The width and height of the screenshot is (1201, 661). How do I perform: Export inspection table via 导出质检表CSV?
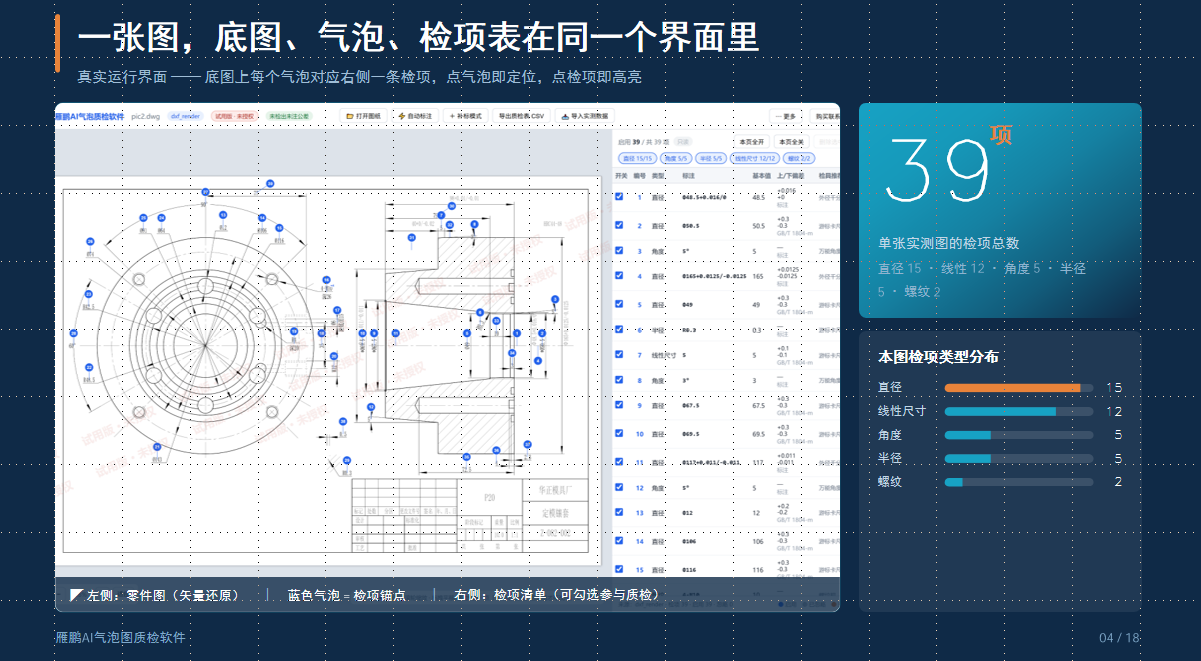pyautogui.click(x=521, y=116)
